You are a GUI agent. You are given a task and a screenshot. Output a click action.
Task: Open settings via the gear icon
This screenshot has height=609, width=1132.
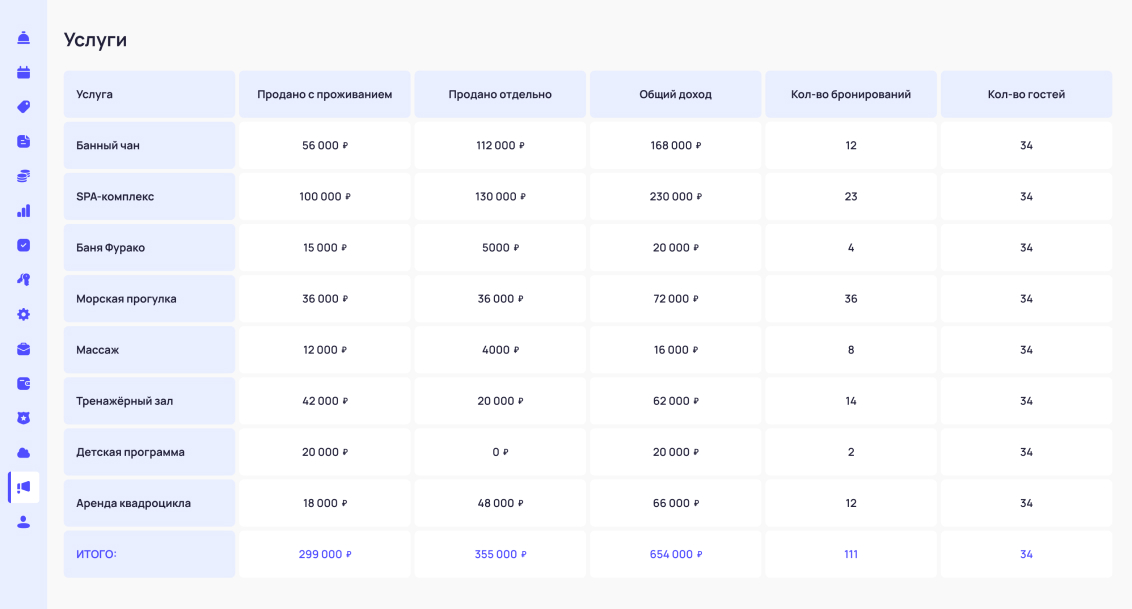(x=23, y=314)
